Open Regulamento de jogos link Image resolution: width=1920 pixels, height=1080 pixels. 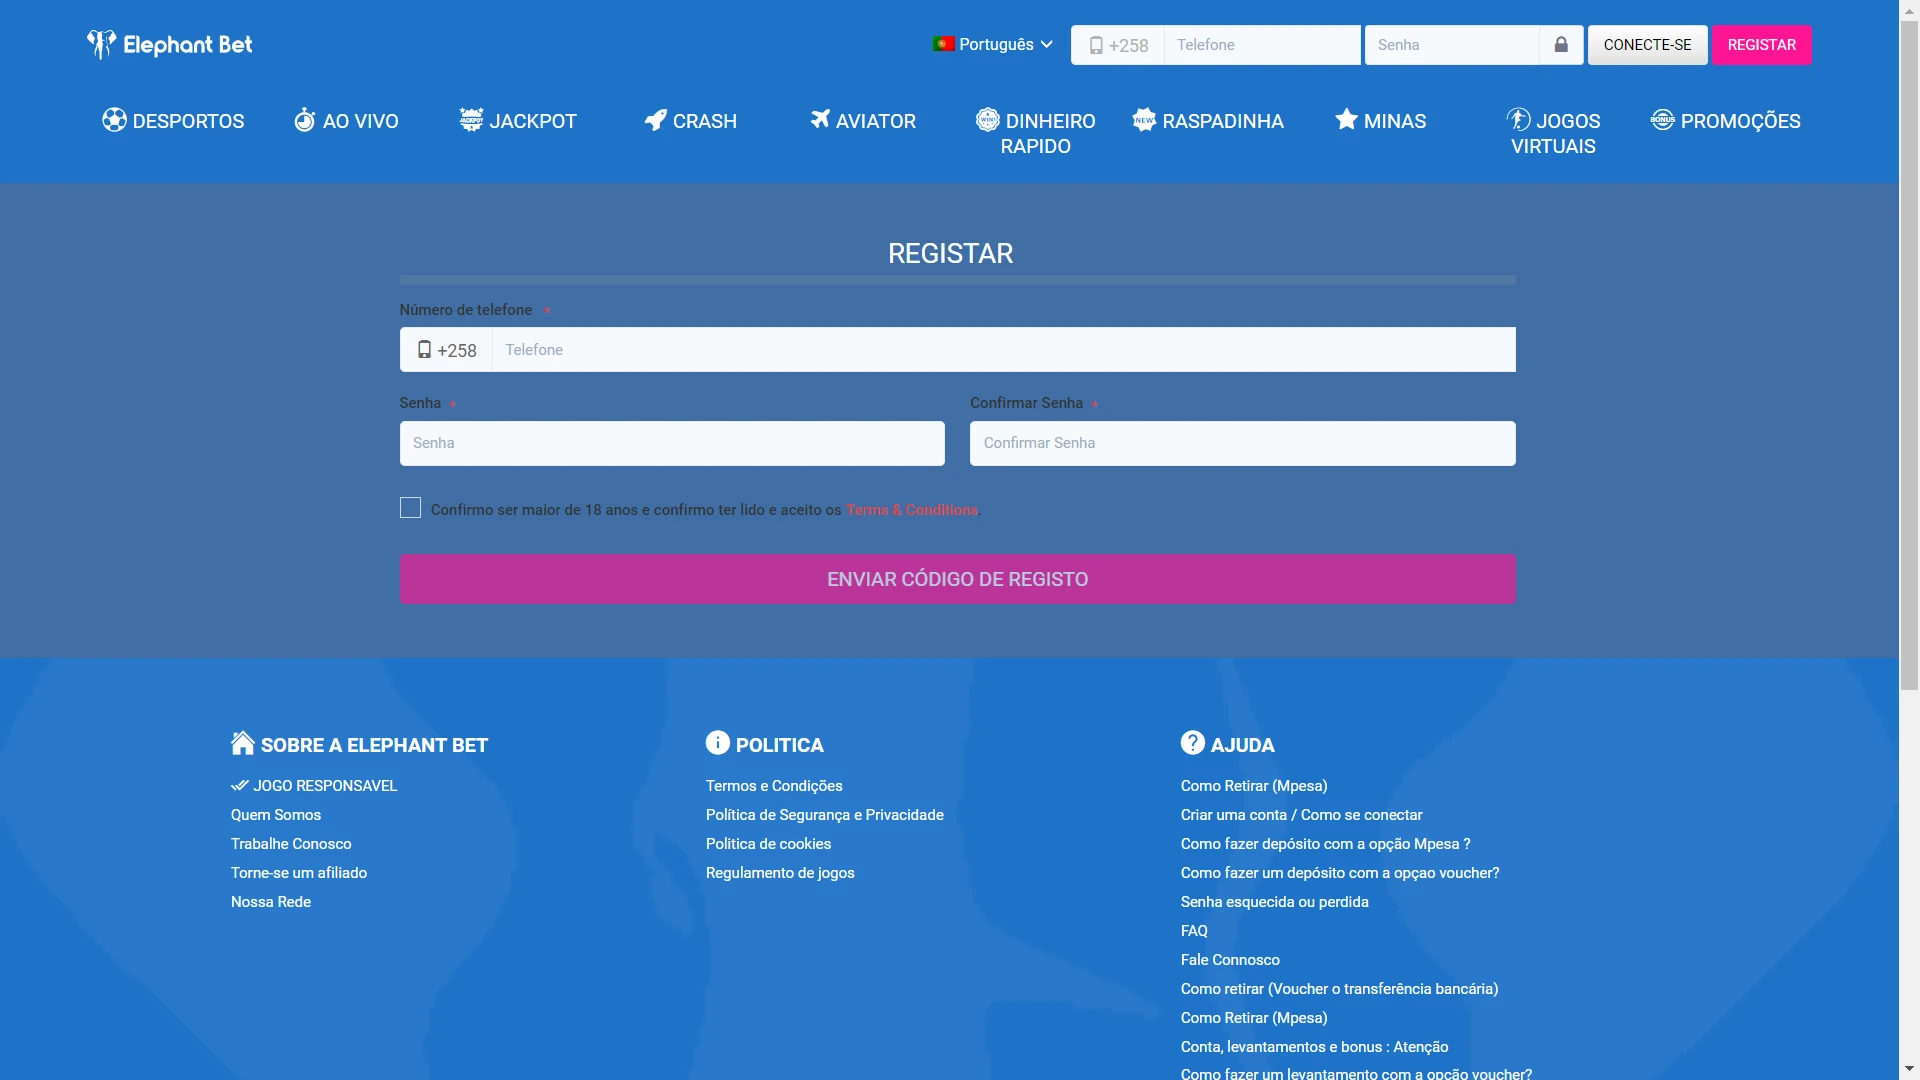[x=780, y=873]
